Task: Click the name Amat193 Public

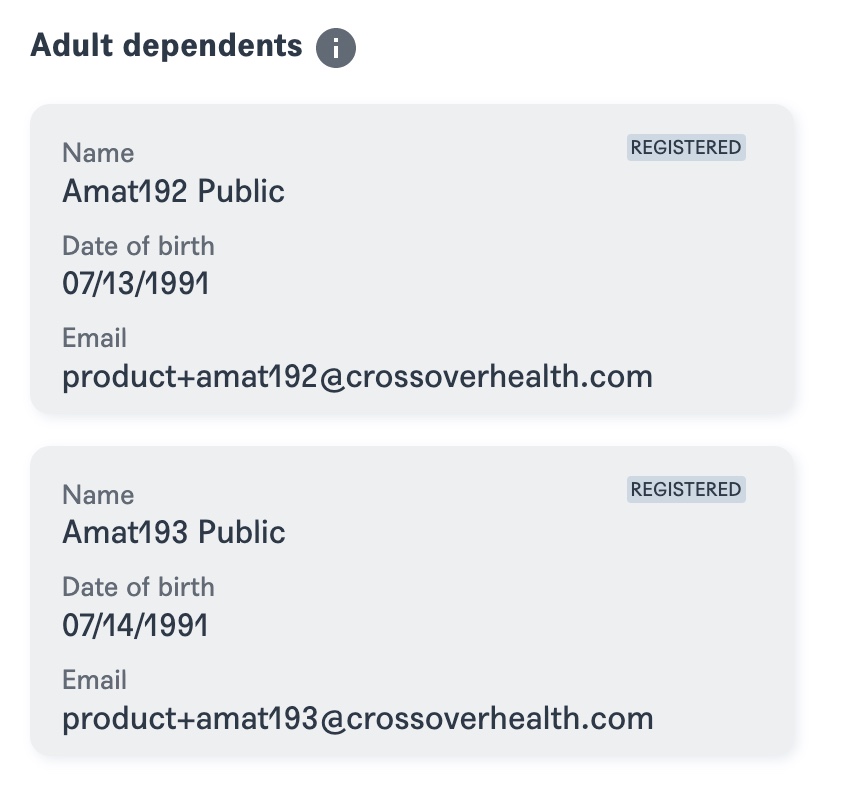Action: pyautogui.click(x=174, y=532)
